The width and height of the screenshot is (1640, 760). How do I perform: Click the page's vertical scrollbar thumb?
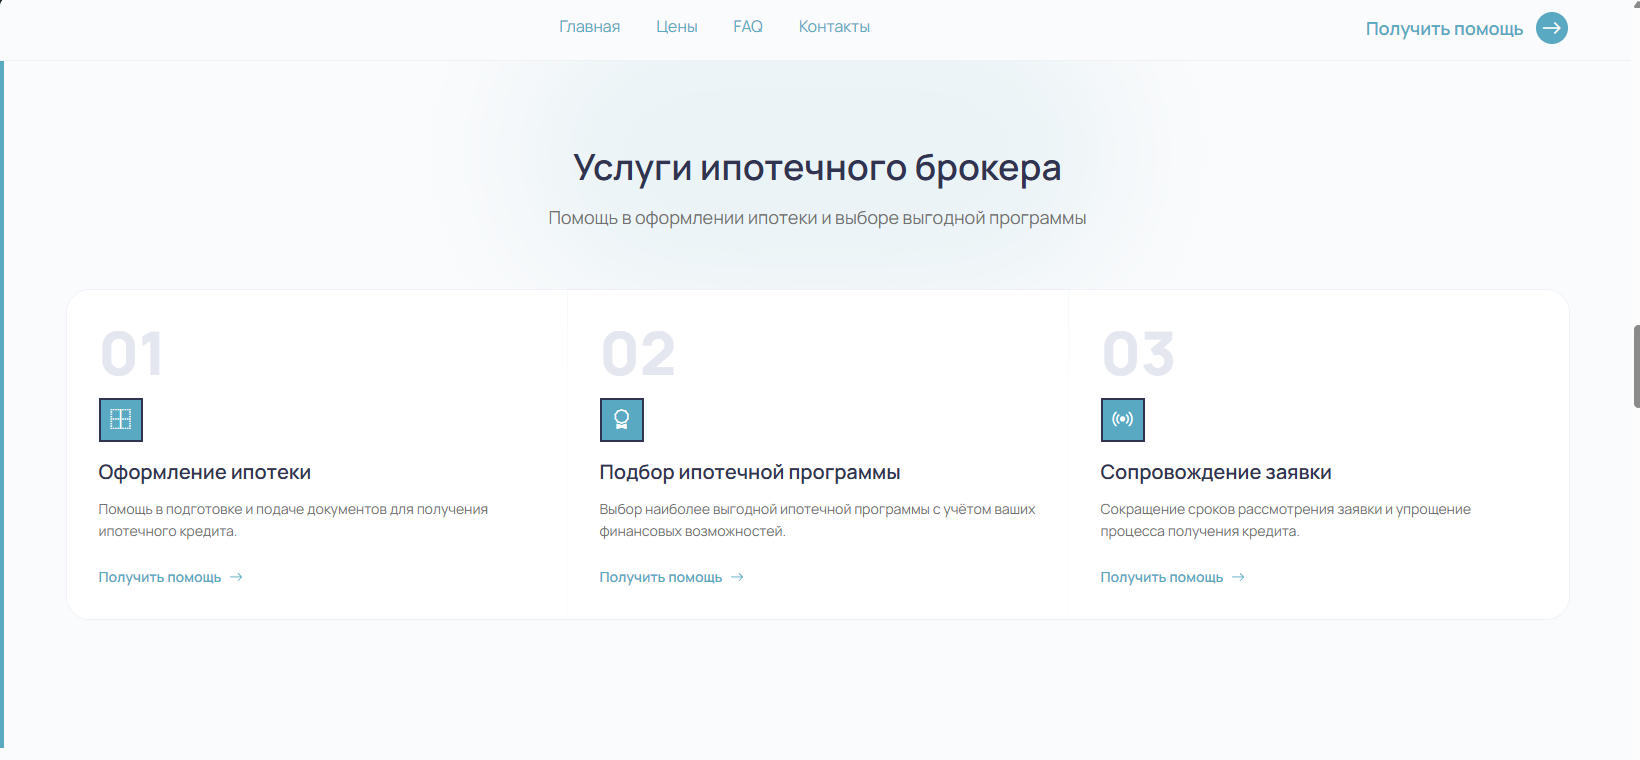[x=1636, y=366]
